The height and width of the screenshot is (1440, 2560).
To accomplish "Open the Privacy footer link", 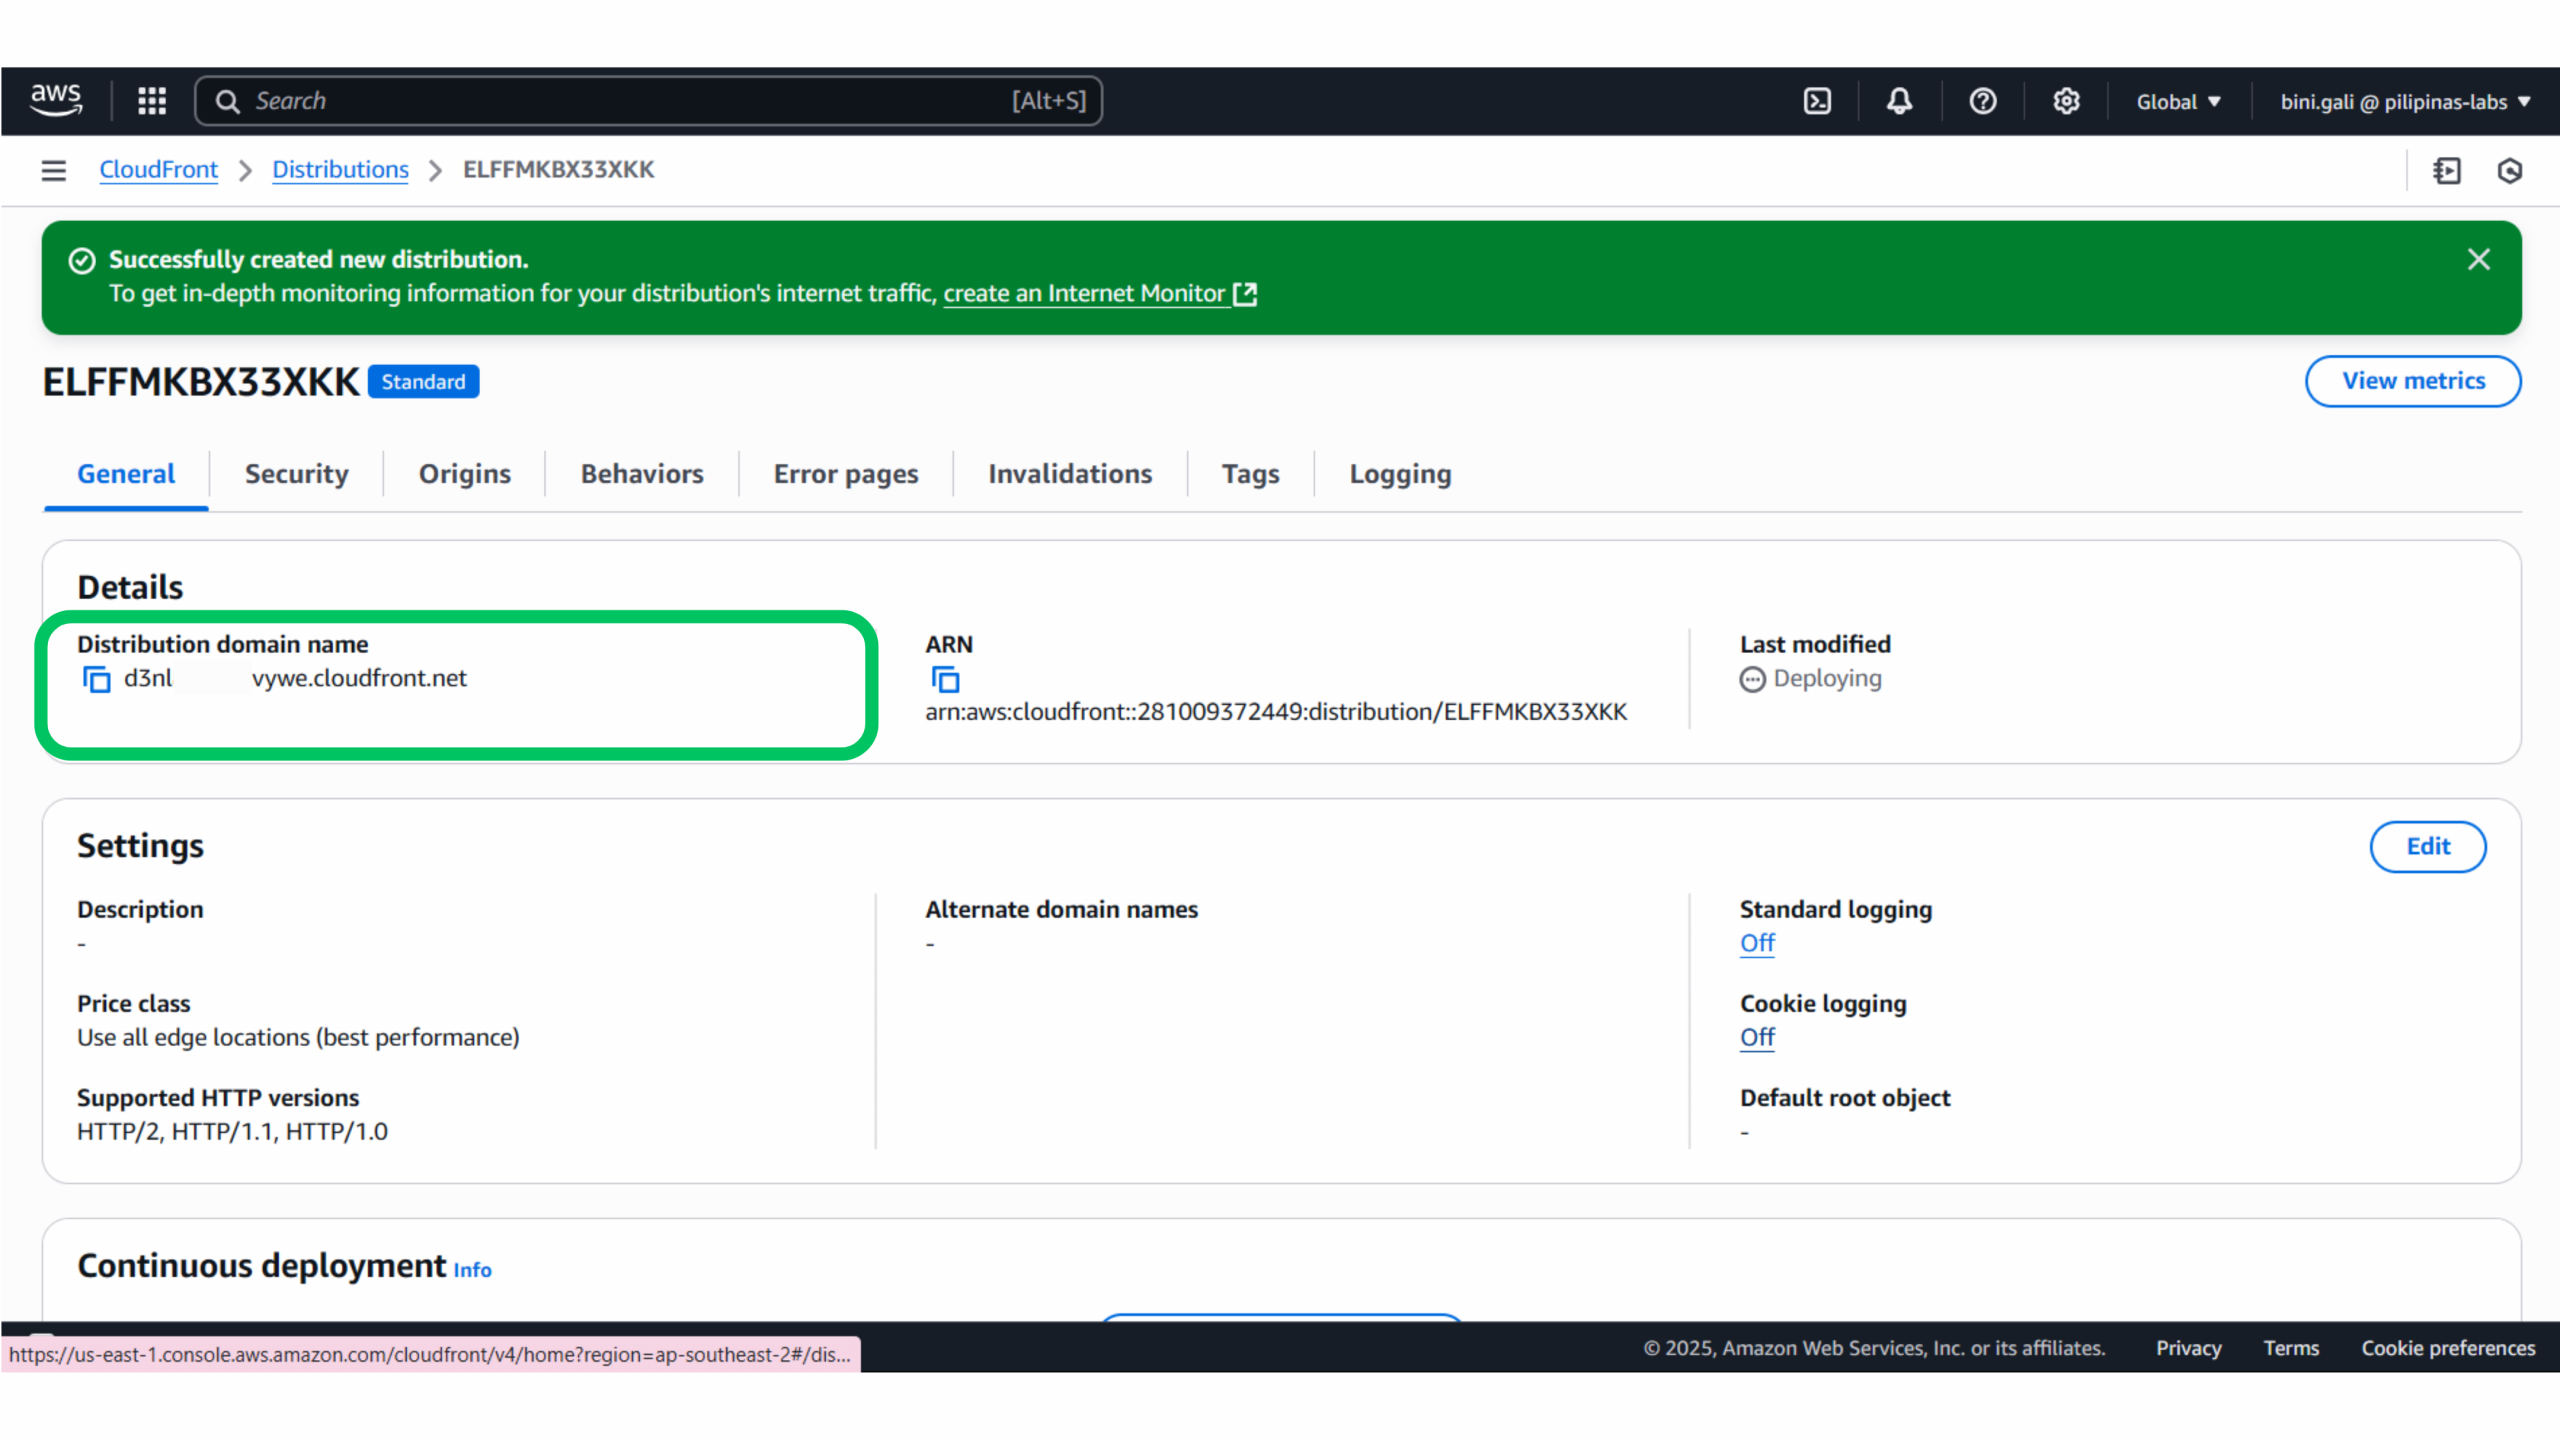I will pos(2188,1348).
